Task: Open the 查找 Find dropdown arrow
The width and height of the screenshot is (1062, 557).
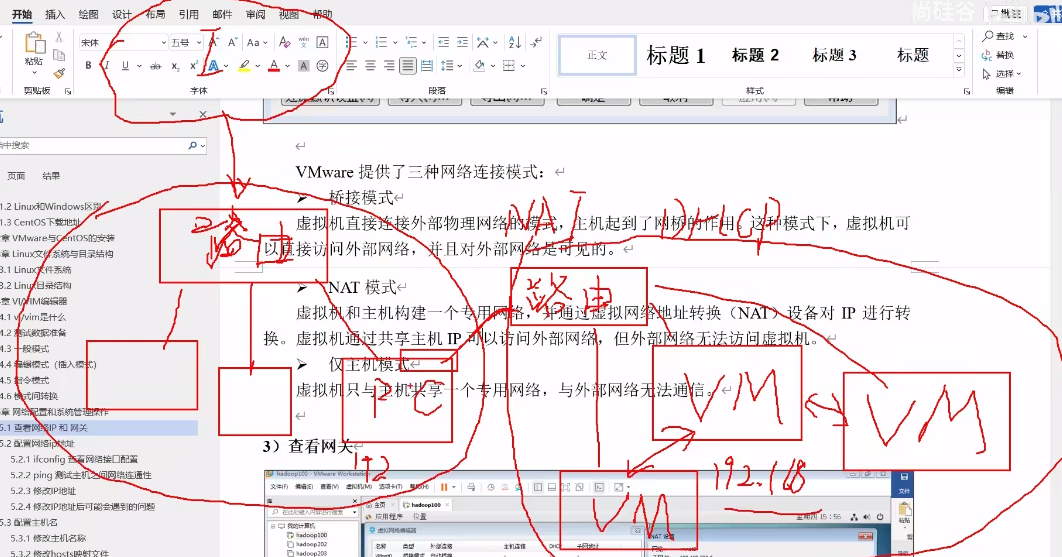Action: click(x=1025, y=36)
